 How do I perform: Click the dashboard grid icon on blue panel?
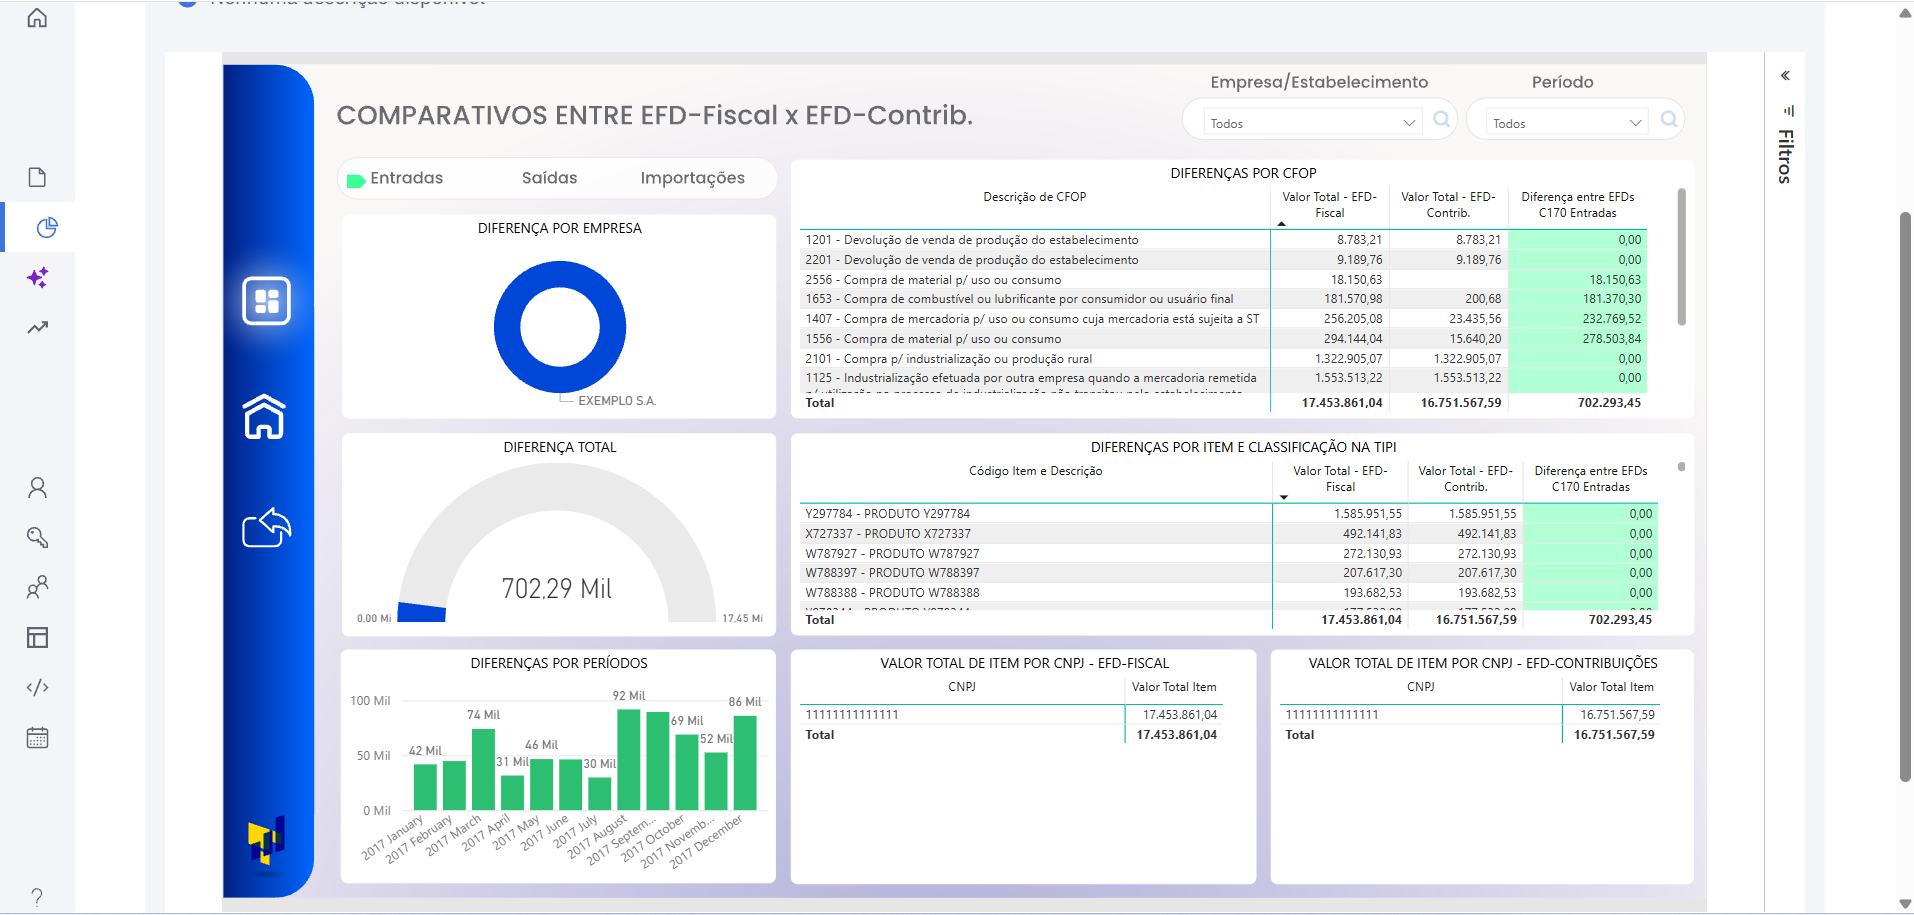point(266,301)
